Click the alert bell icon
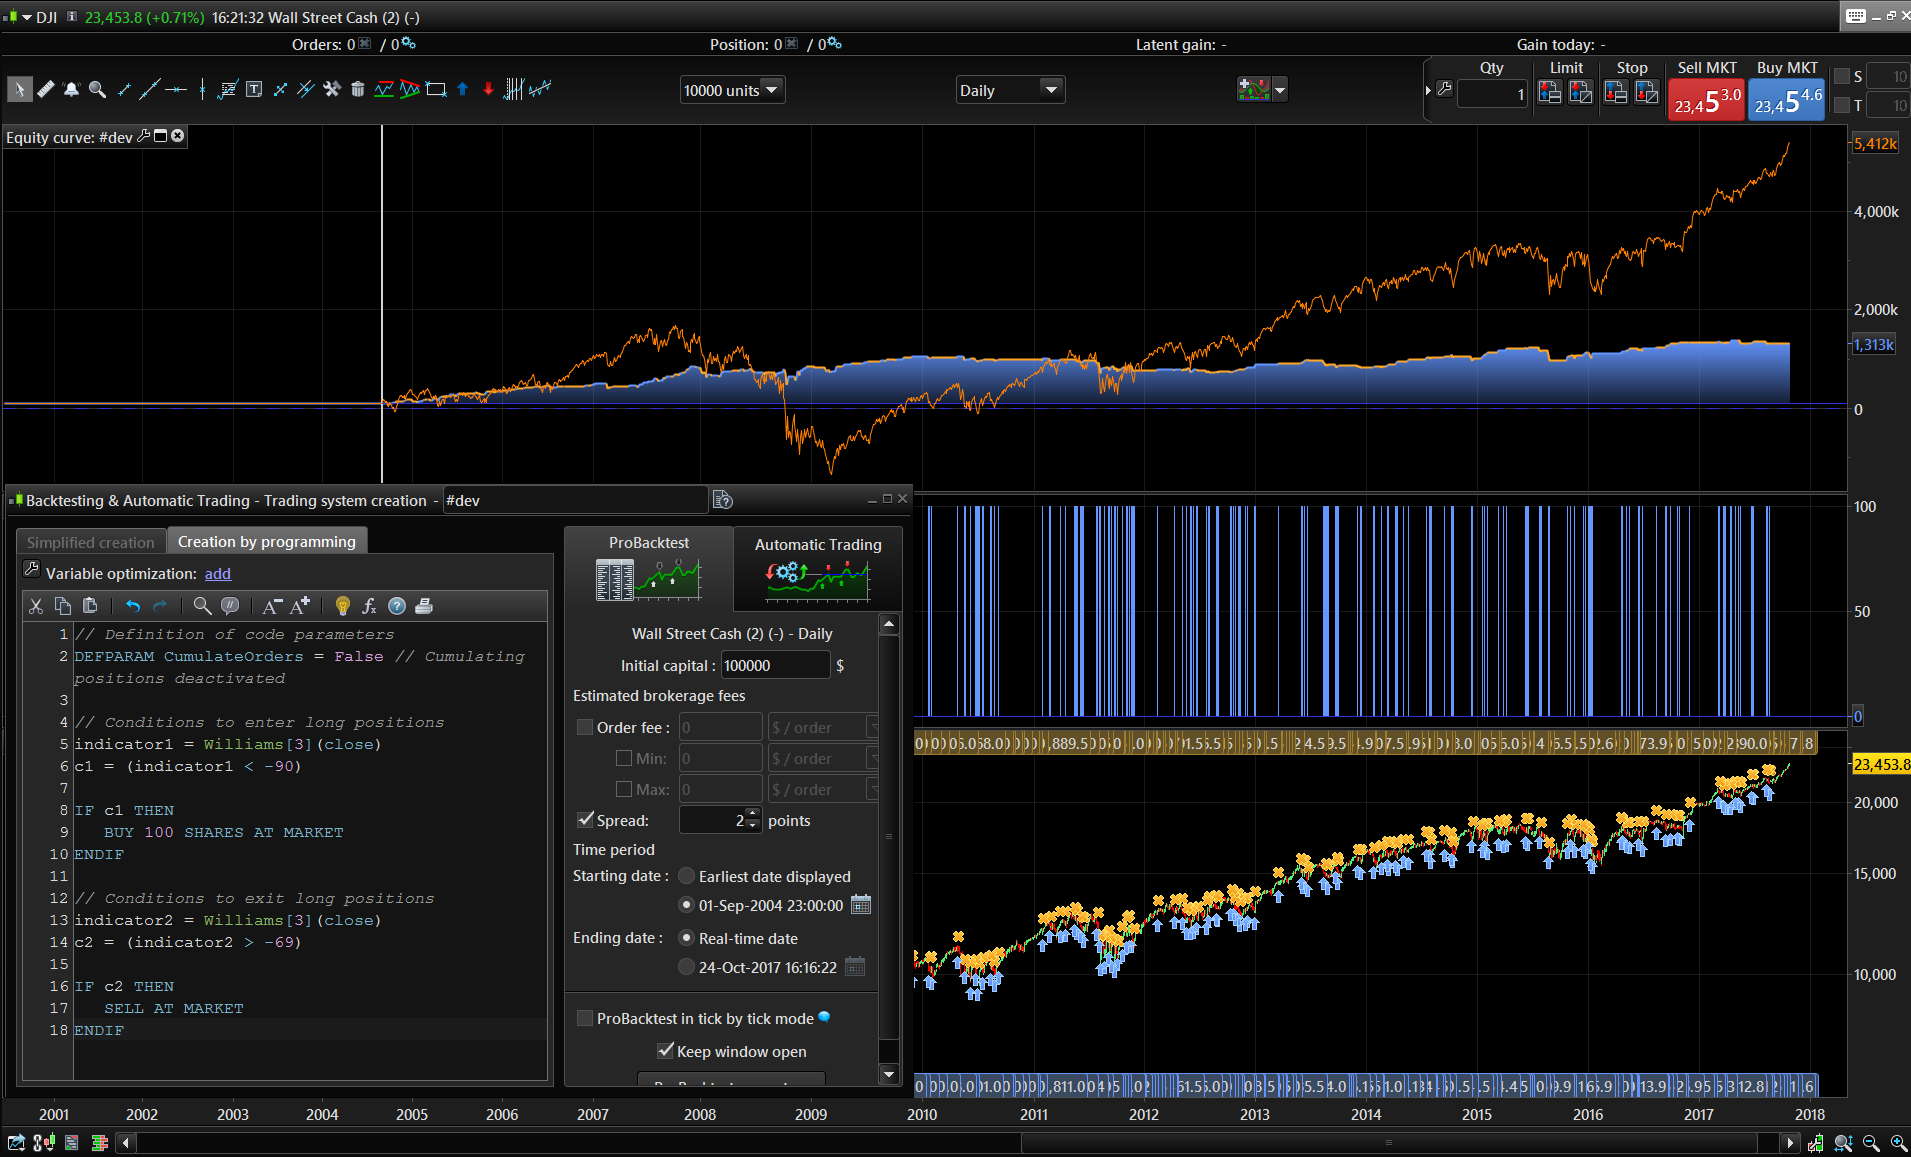 71,90
